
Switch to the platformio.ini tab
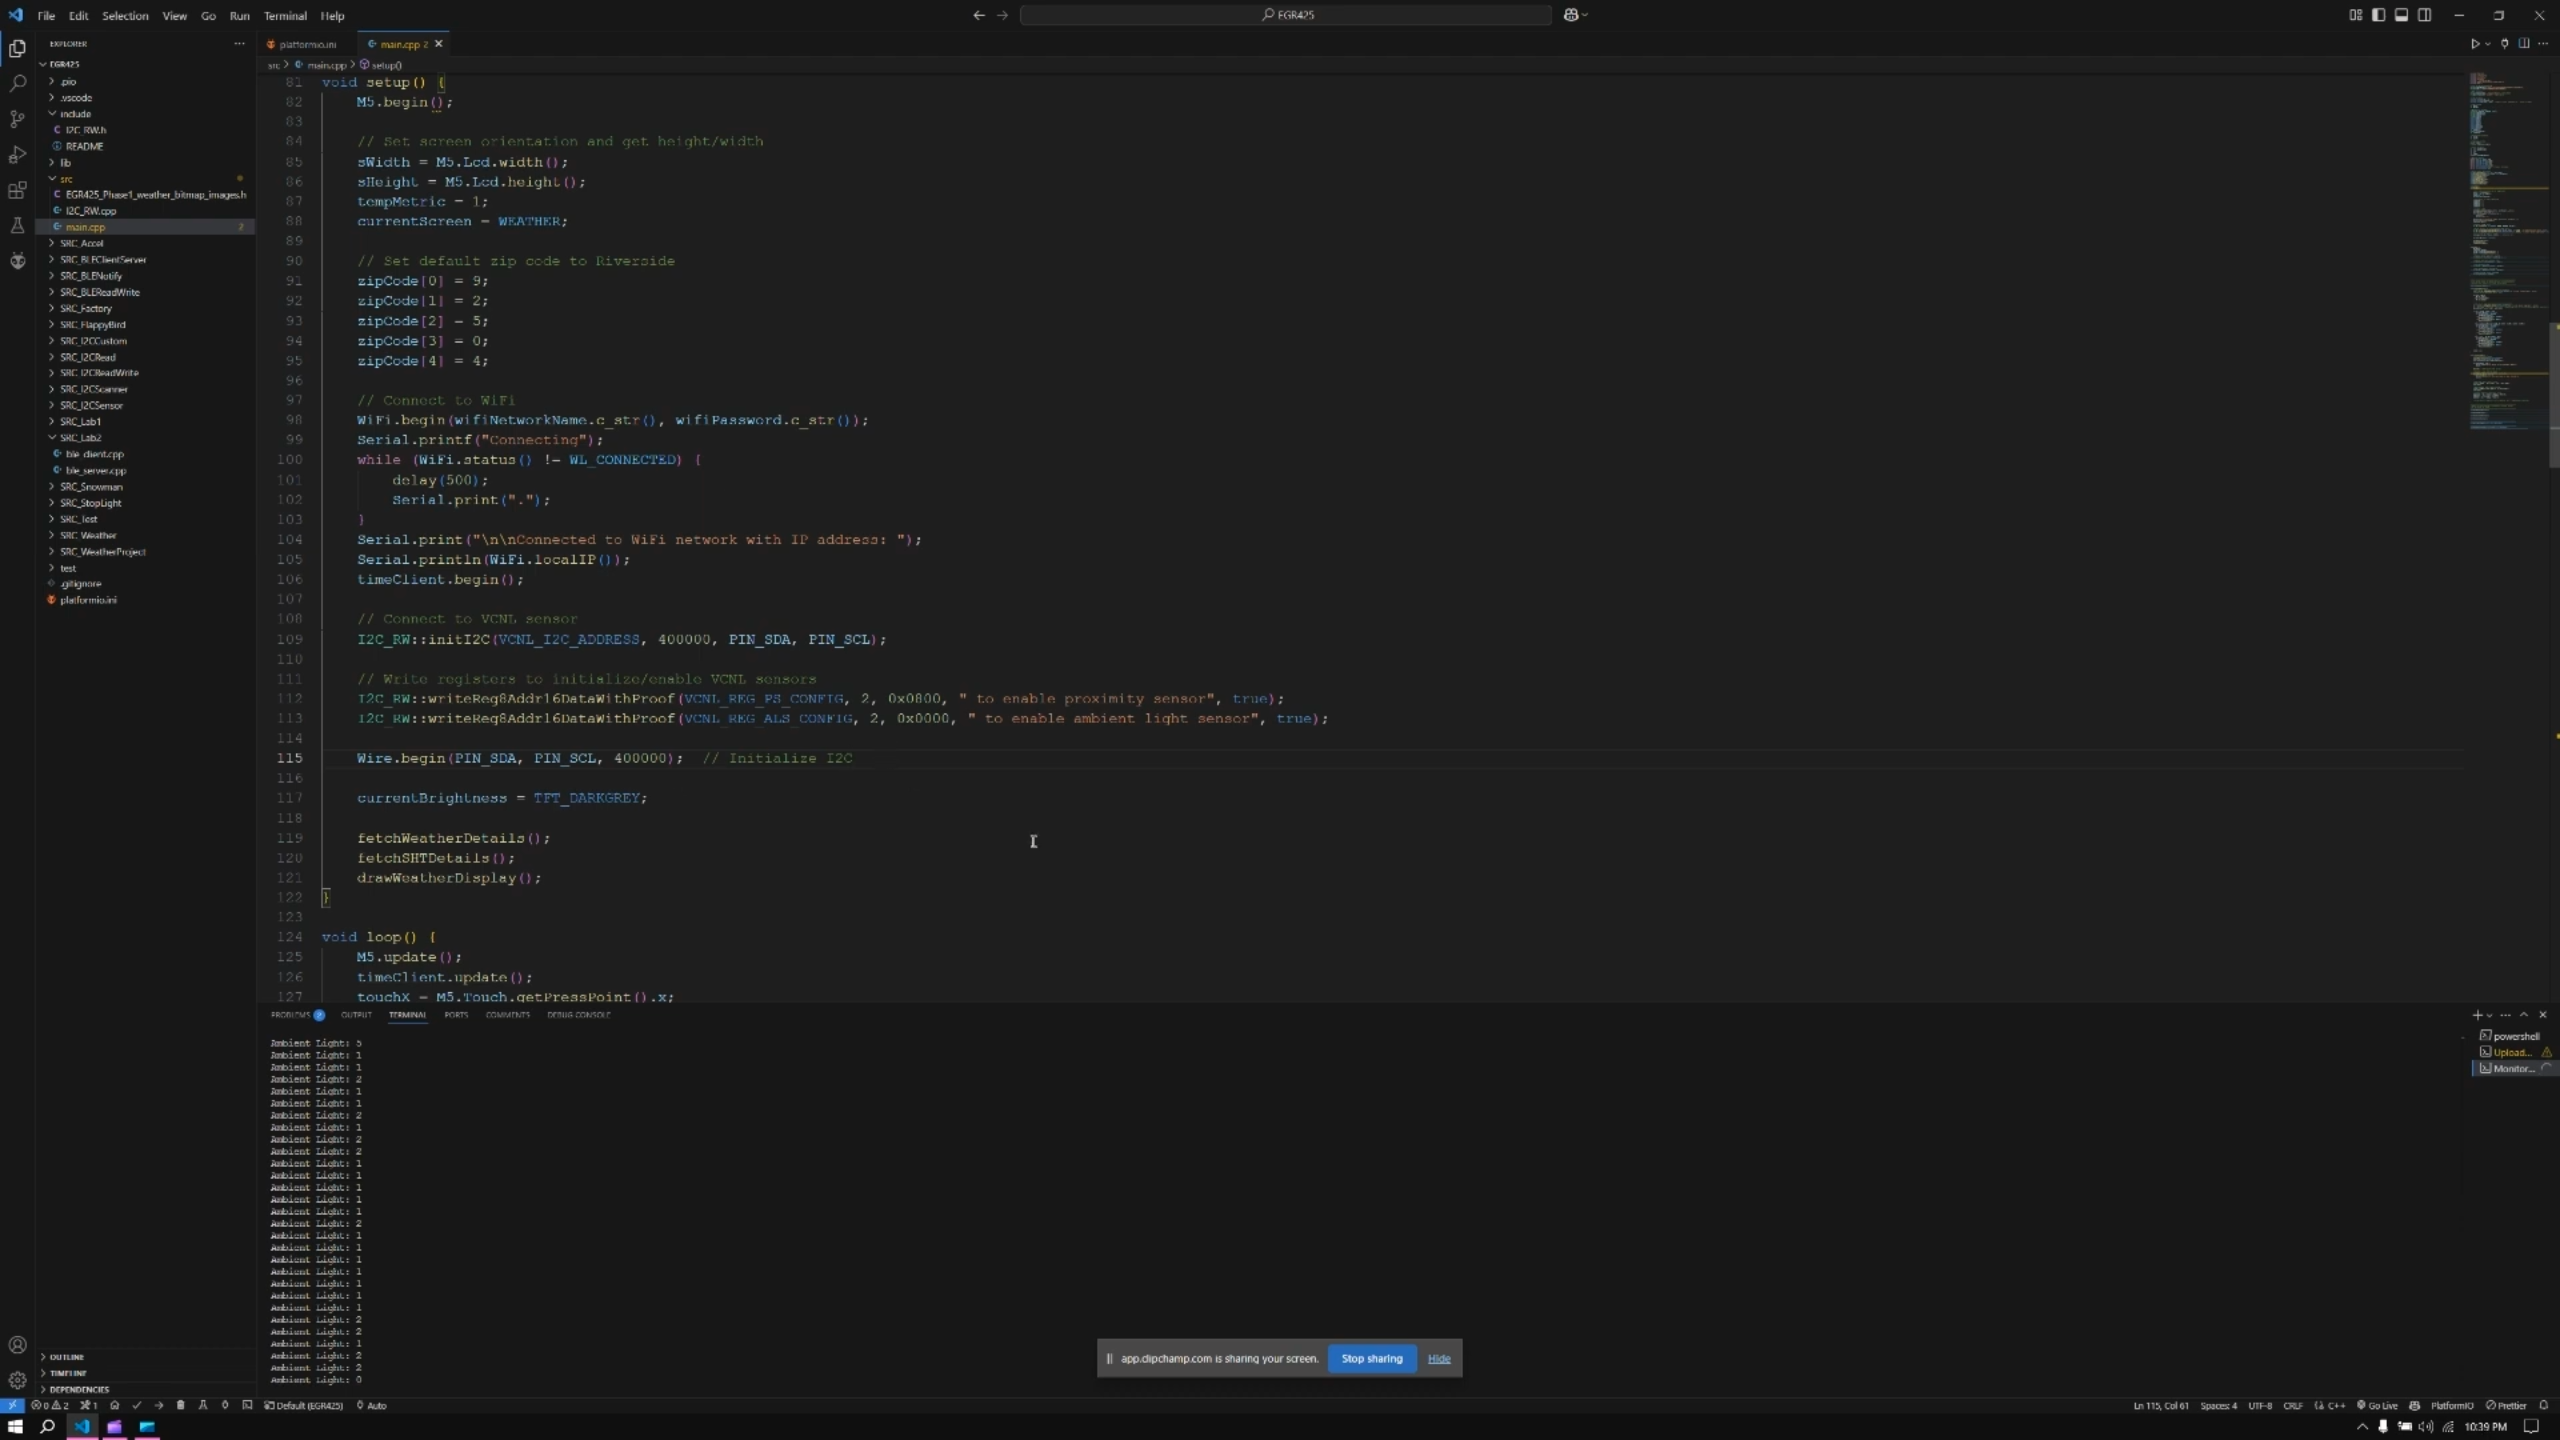(306, 44)
